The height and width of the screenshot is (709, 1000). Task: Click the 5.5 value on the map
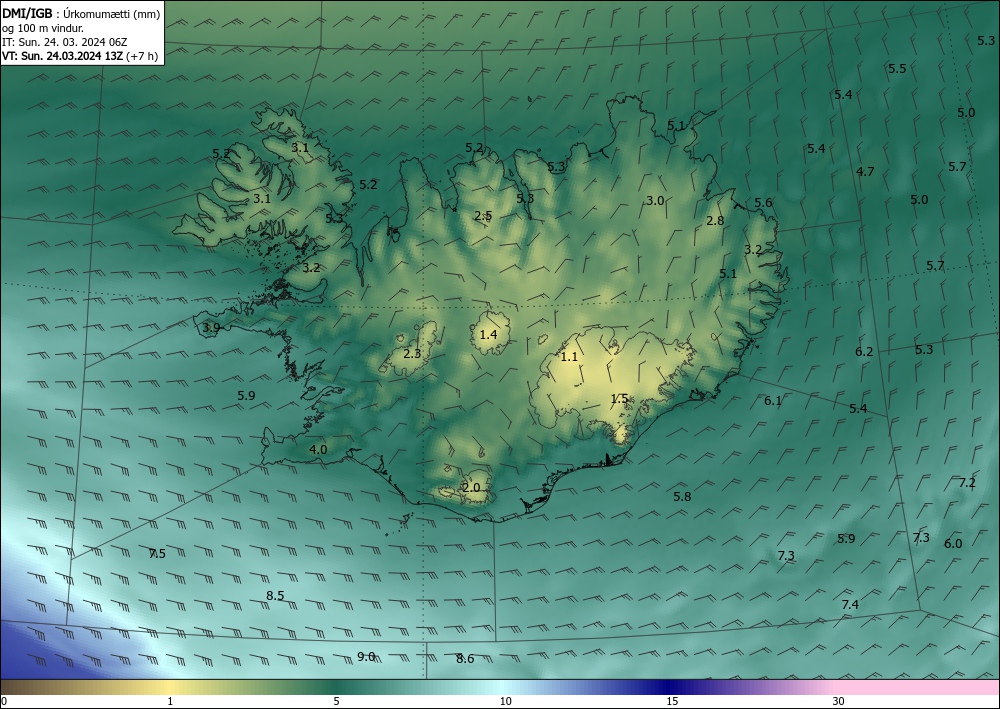click(897, 69)
